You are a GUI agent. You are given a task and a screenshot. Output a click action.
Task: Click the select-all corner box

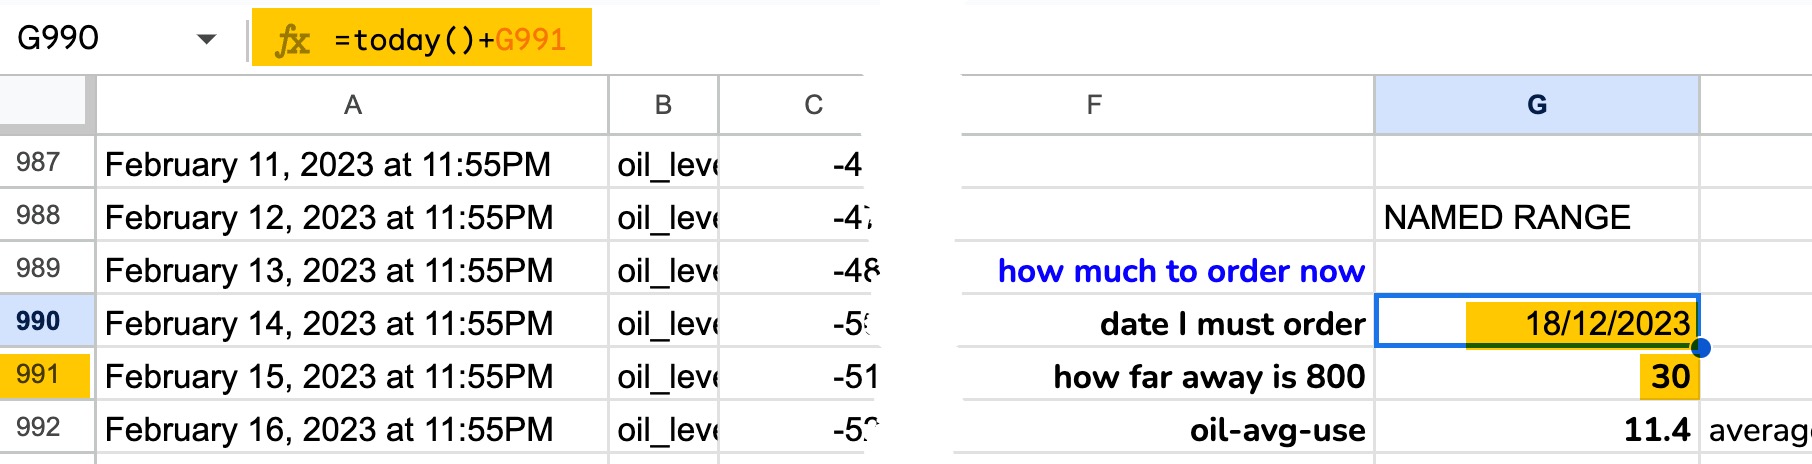point(44,104)
